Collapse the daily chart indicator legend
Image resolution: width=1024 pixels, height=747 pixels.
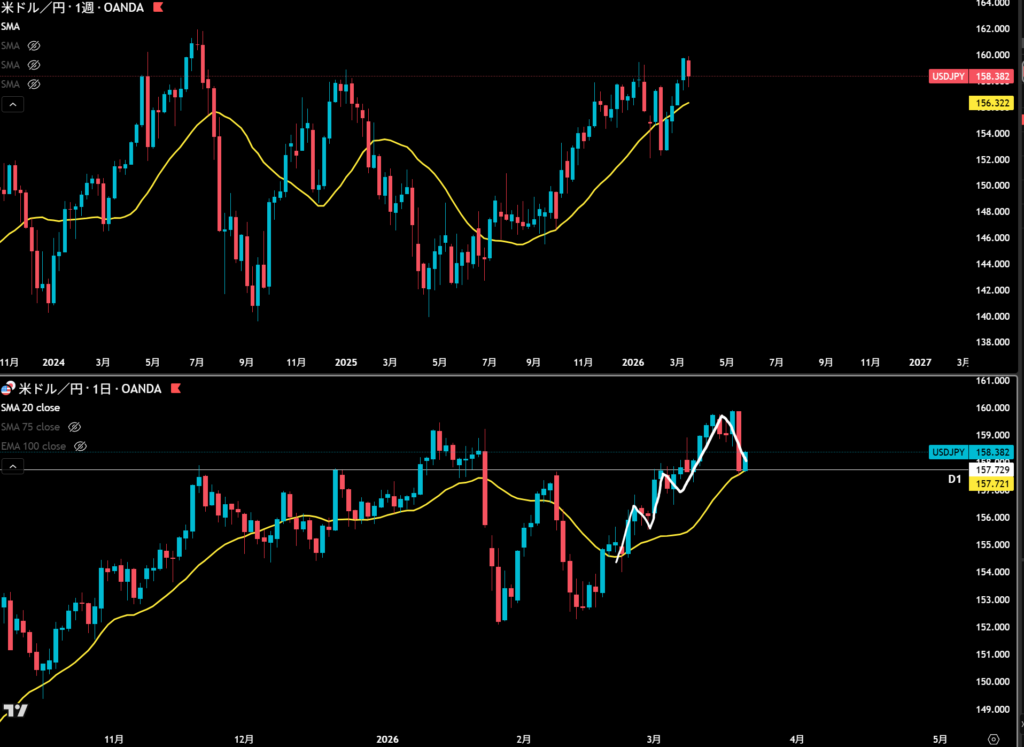coord(13,466)
